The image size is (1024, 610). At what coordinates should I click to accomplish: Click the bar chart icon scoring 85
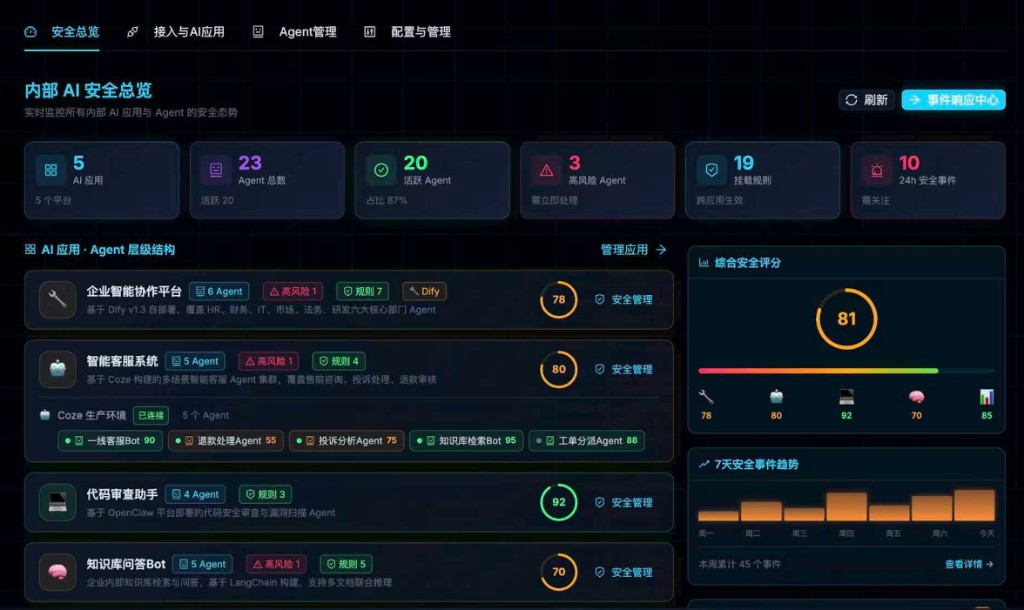tap(986, 397)
